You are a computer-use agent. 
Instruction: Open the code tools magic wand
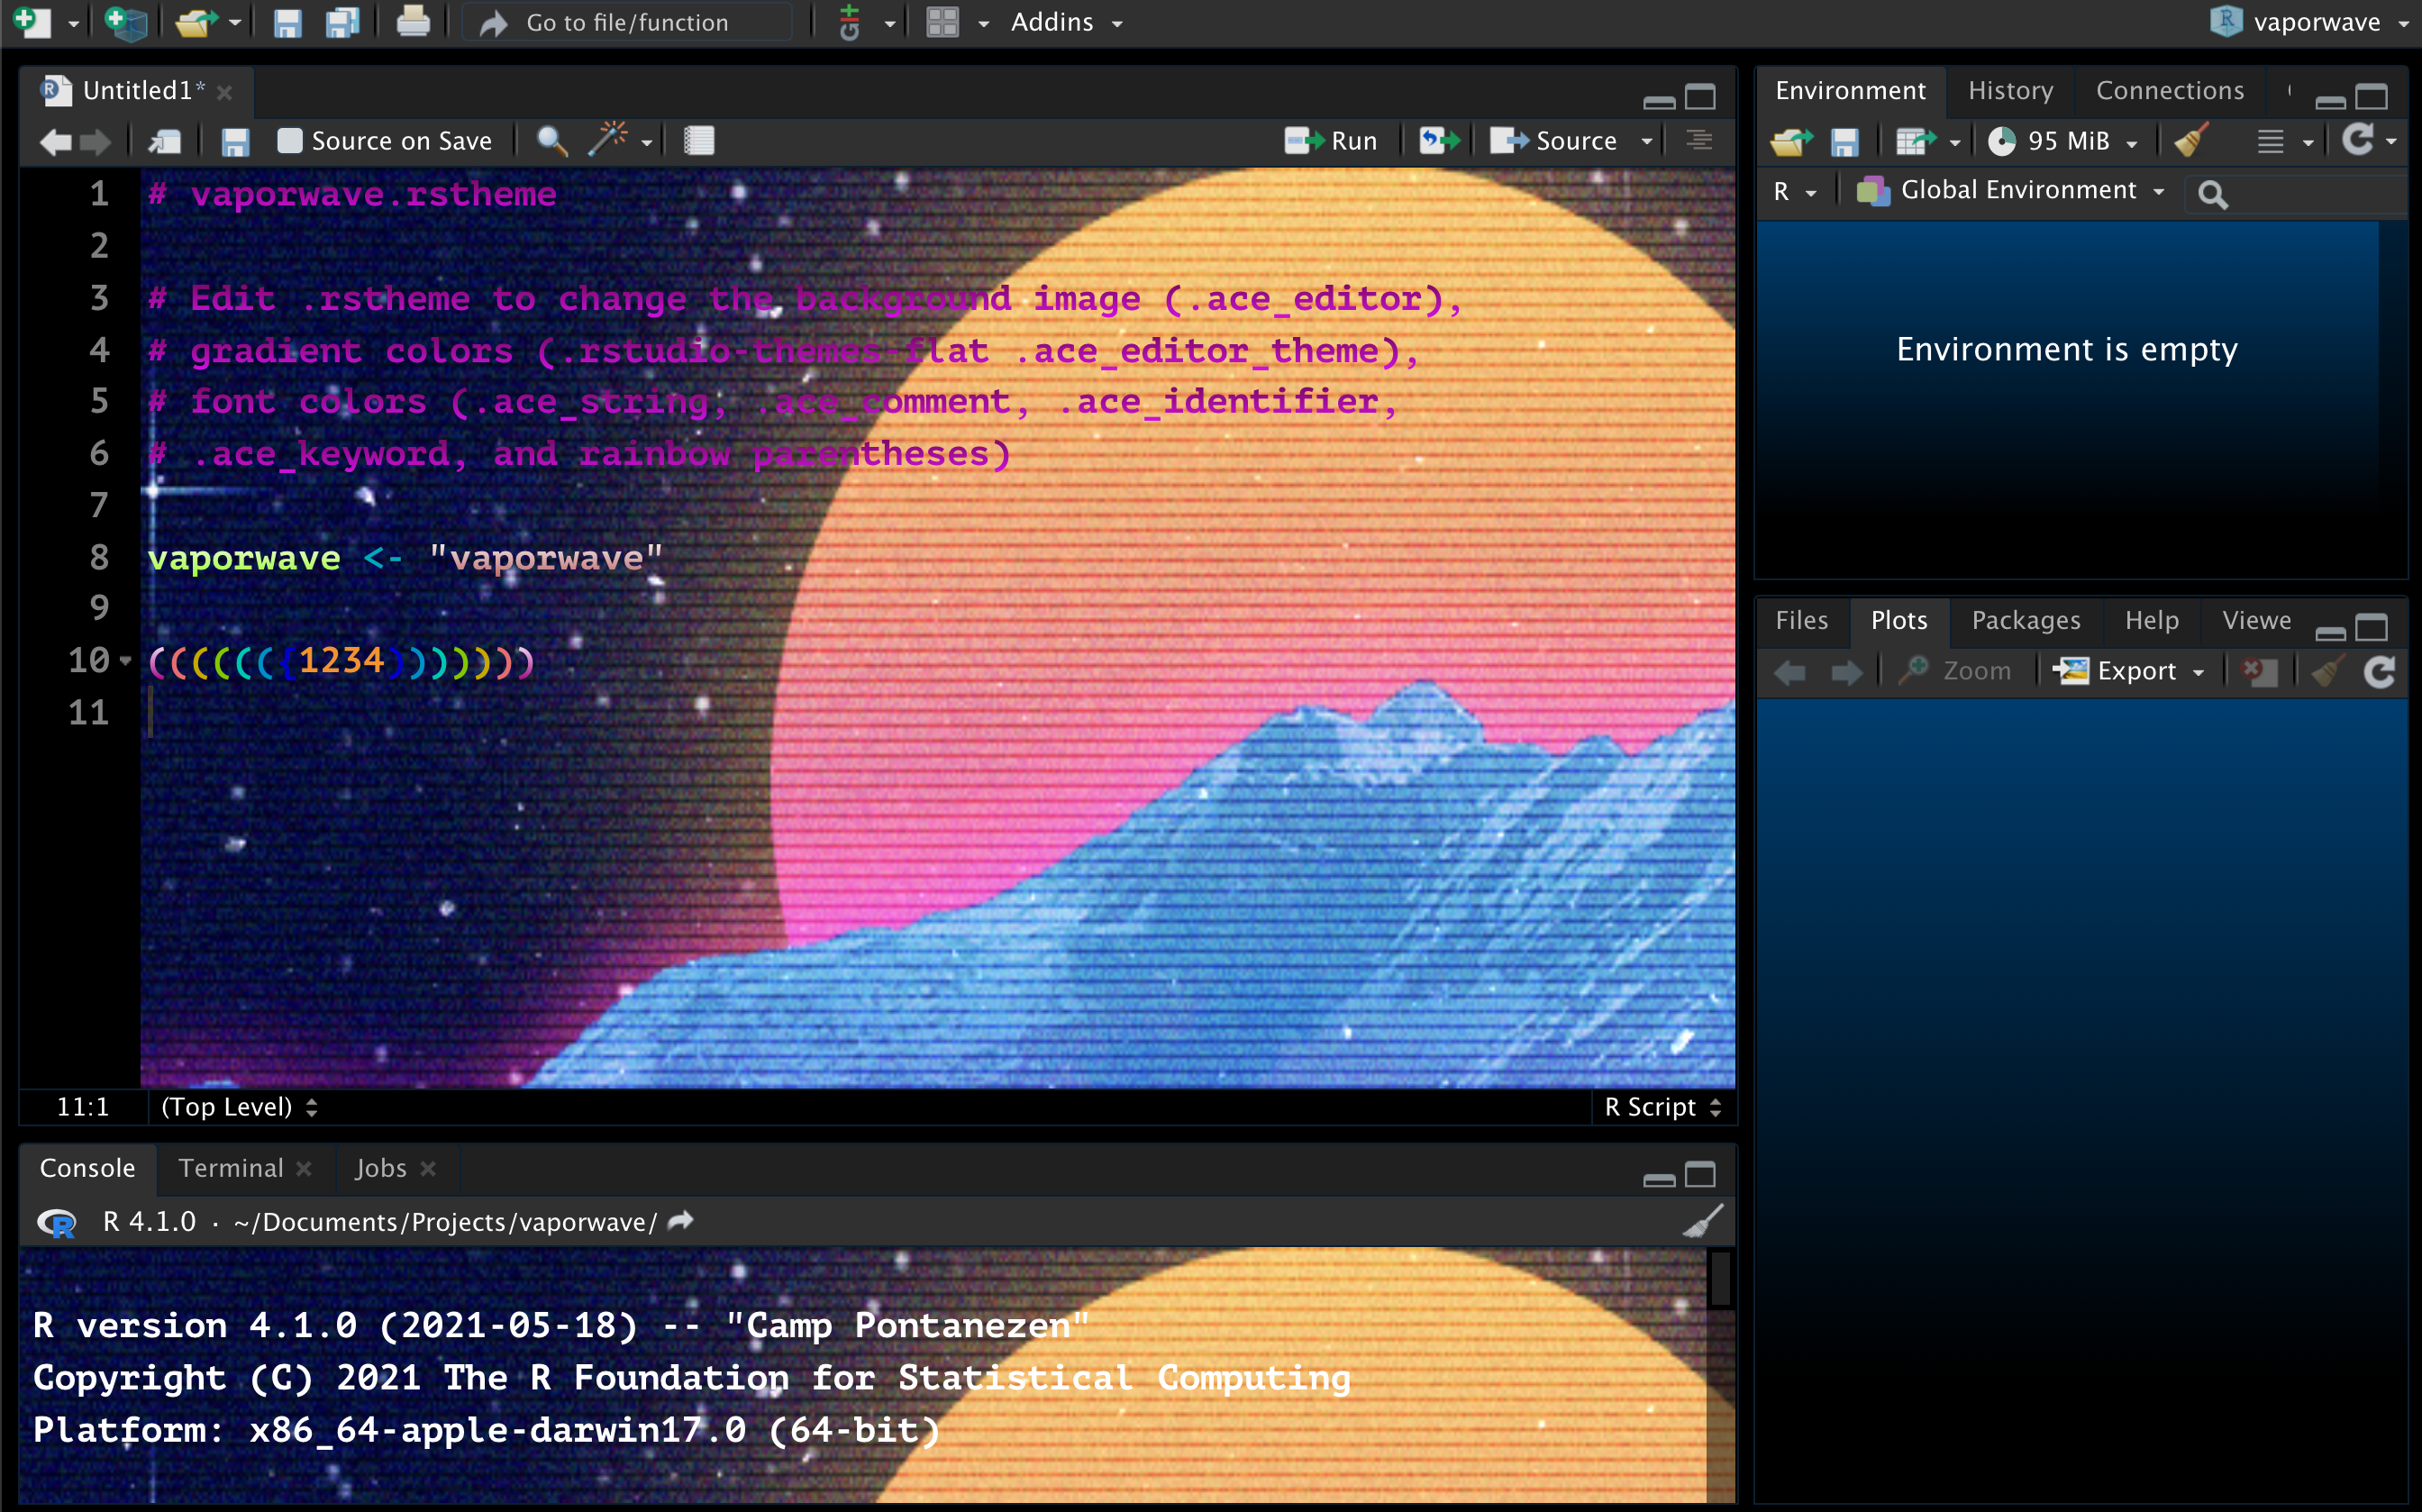point(608,141)
